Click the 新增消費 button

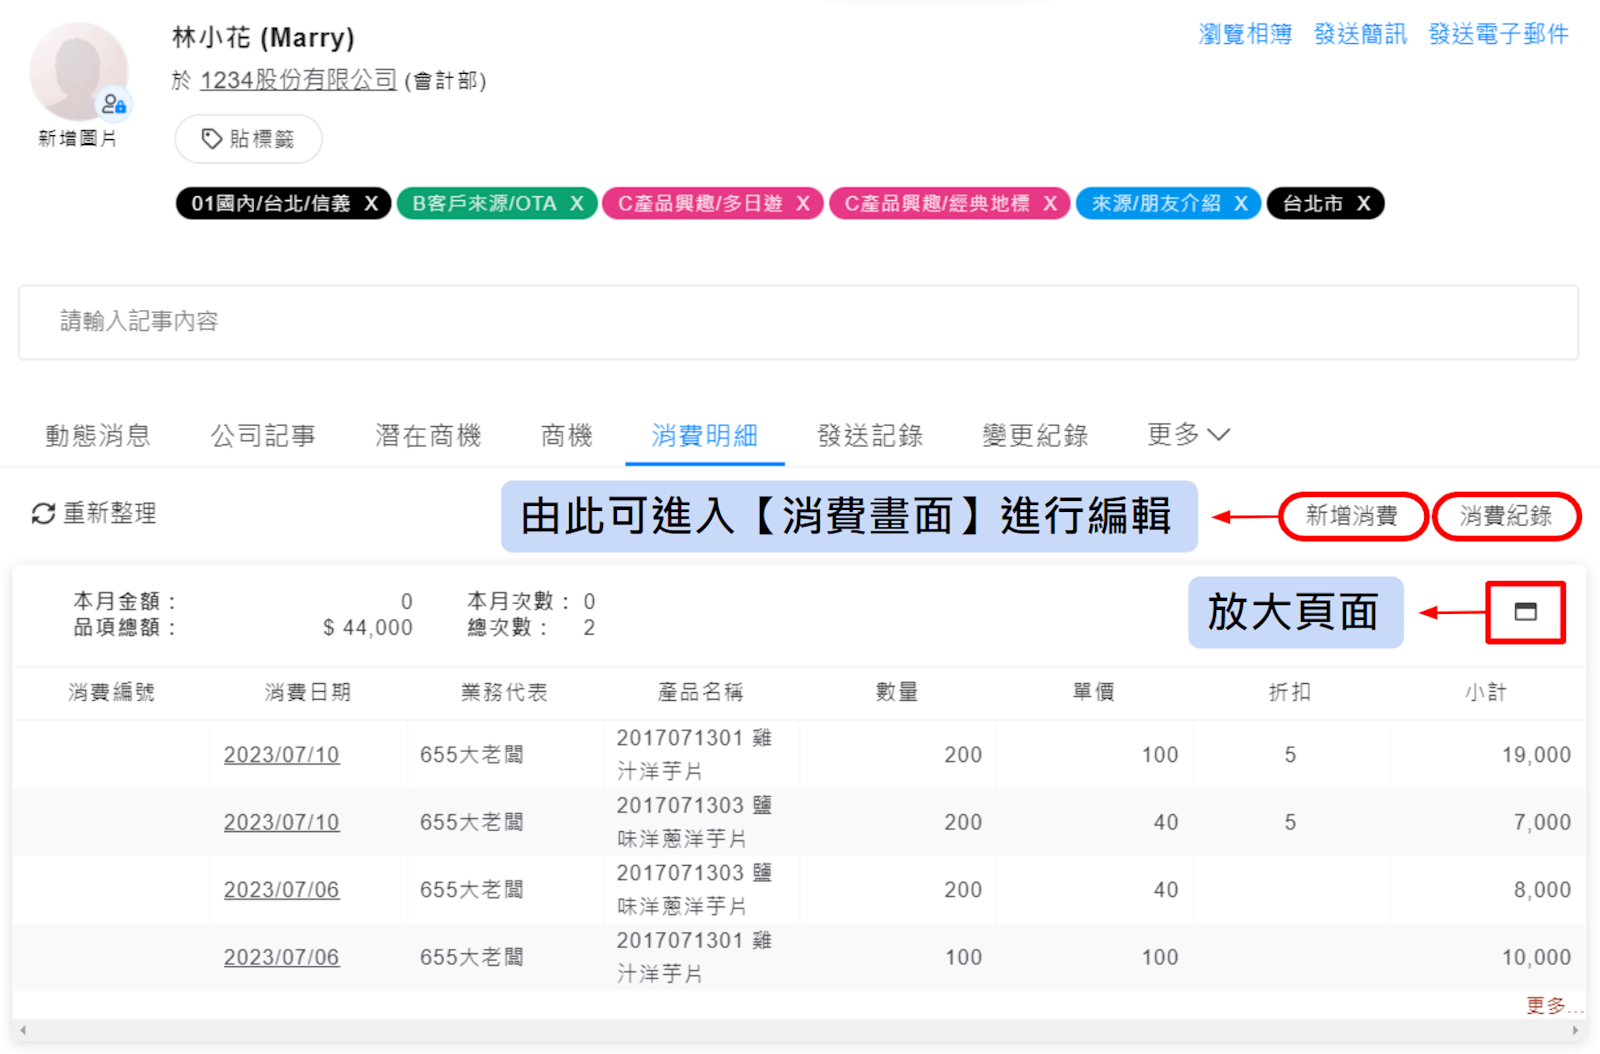point(1352,516)
